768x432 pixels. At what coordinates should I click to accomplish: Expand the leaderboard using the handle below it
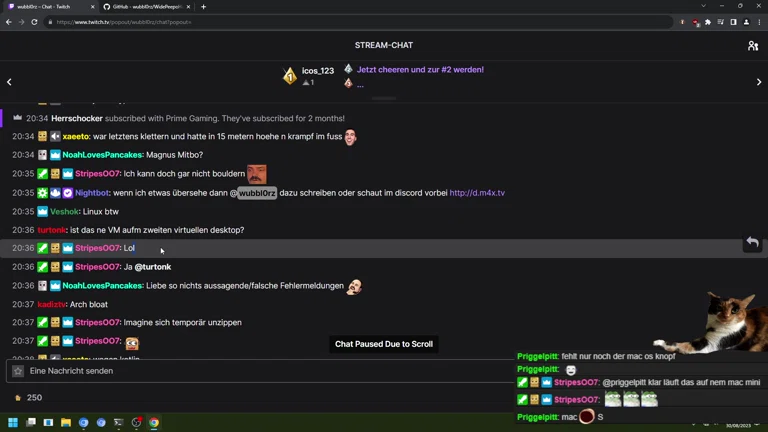pyautogui.click(x=384, y=98)
